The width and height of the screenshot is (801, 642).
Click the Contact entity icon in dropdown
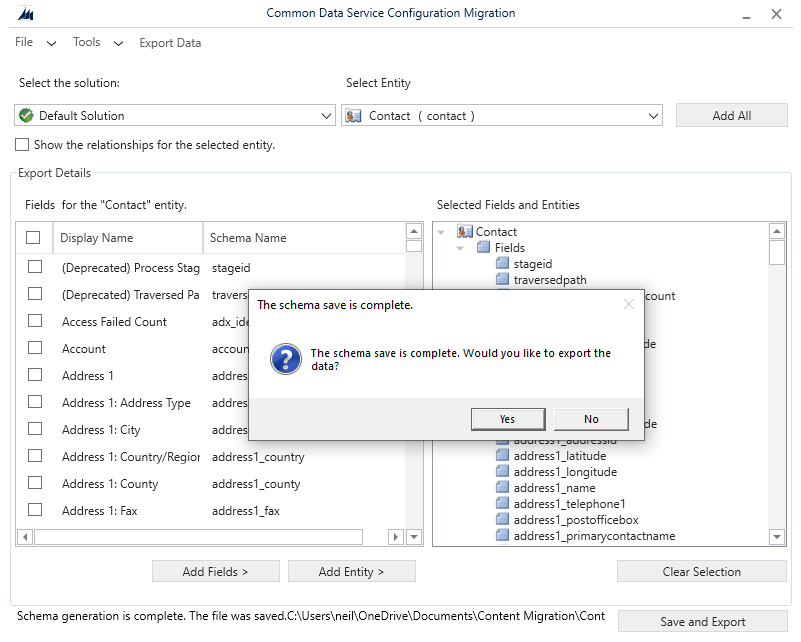(353, 116)
